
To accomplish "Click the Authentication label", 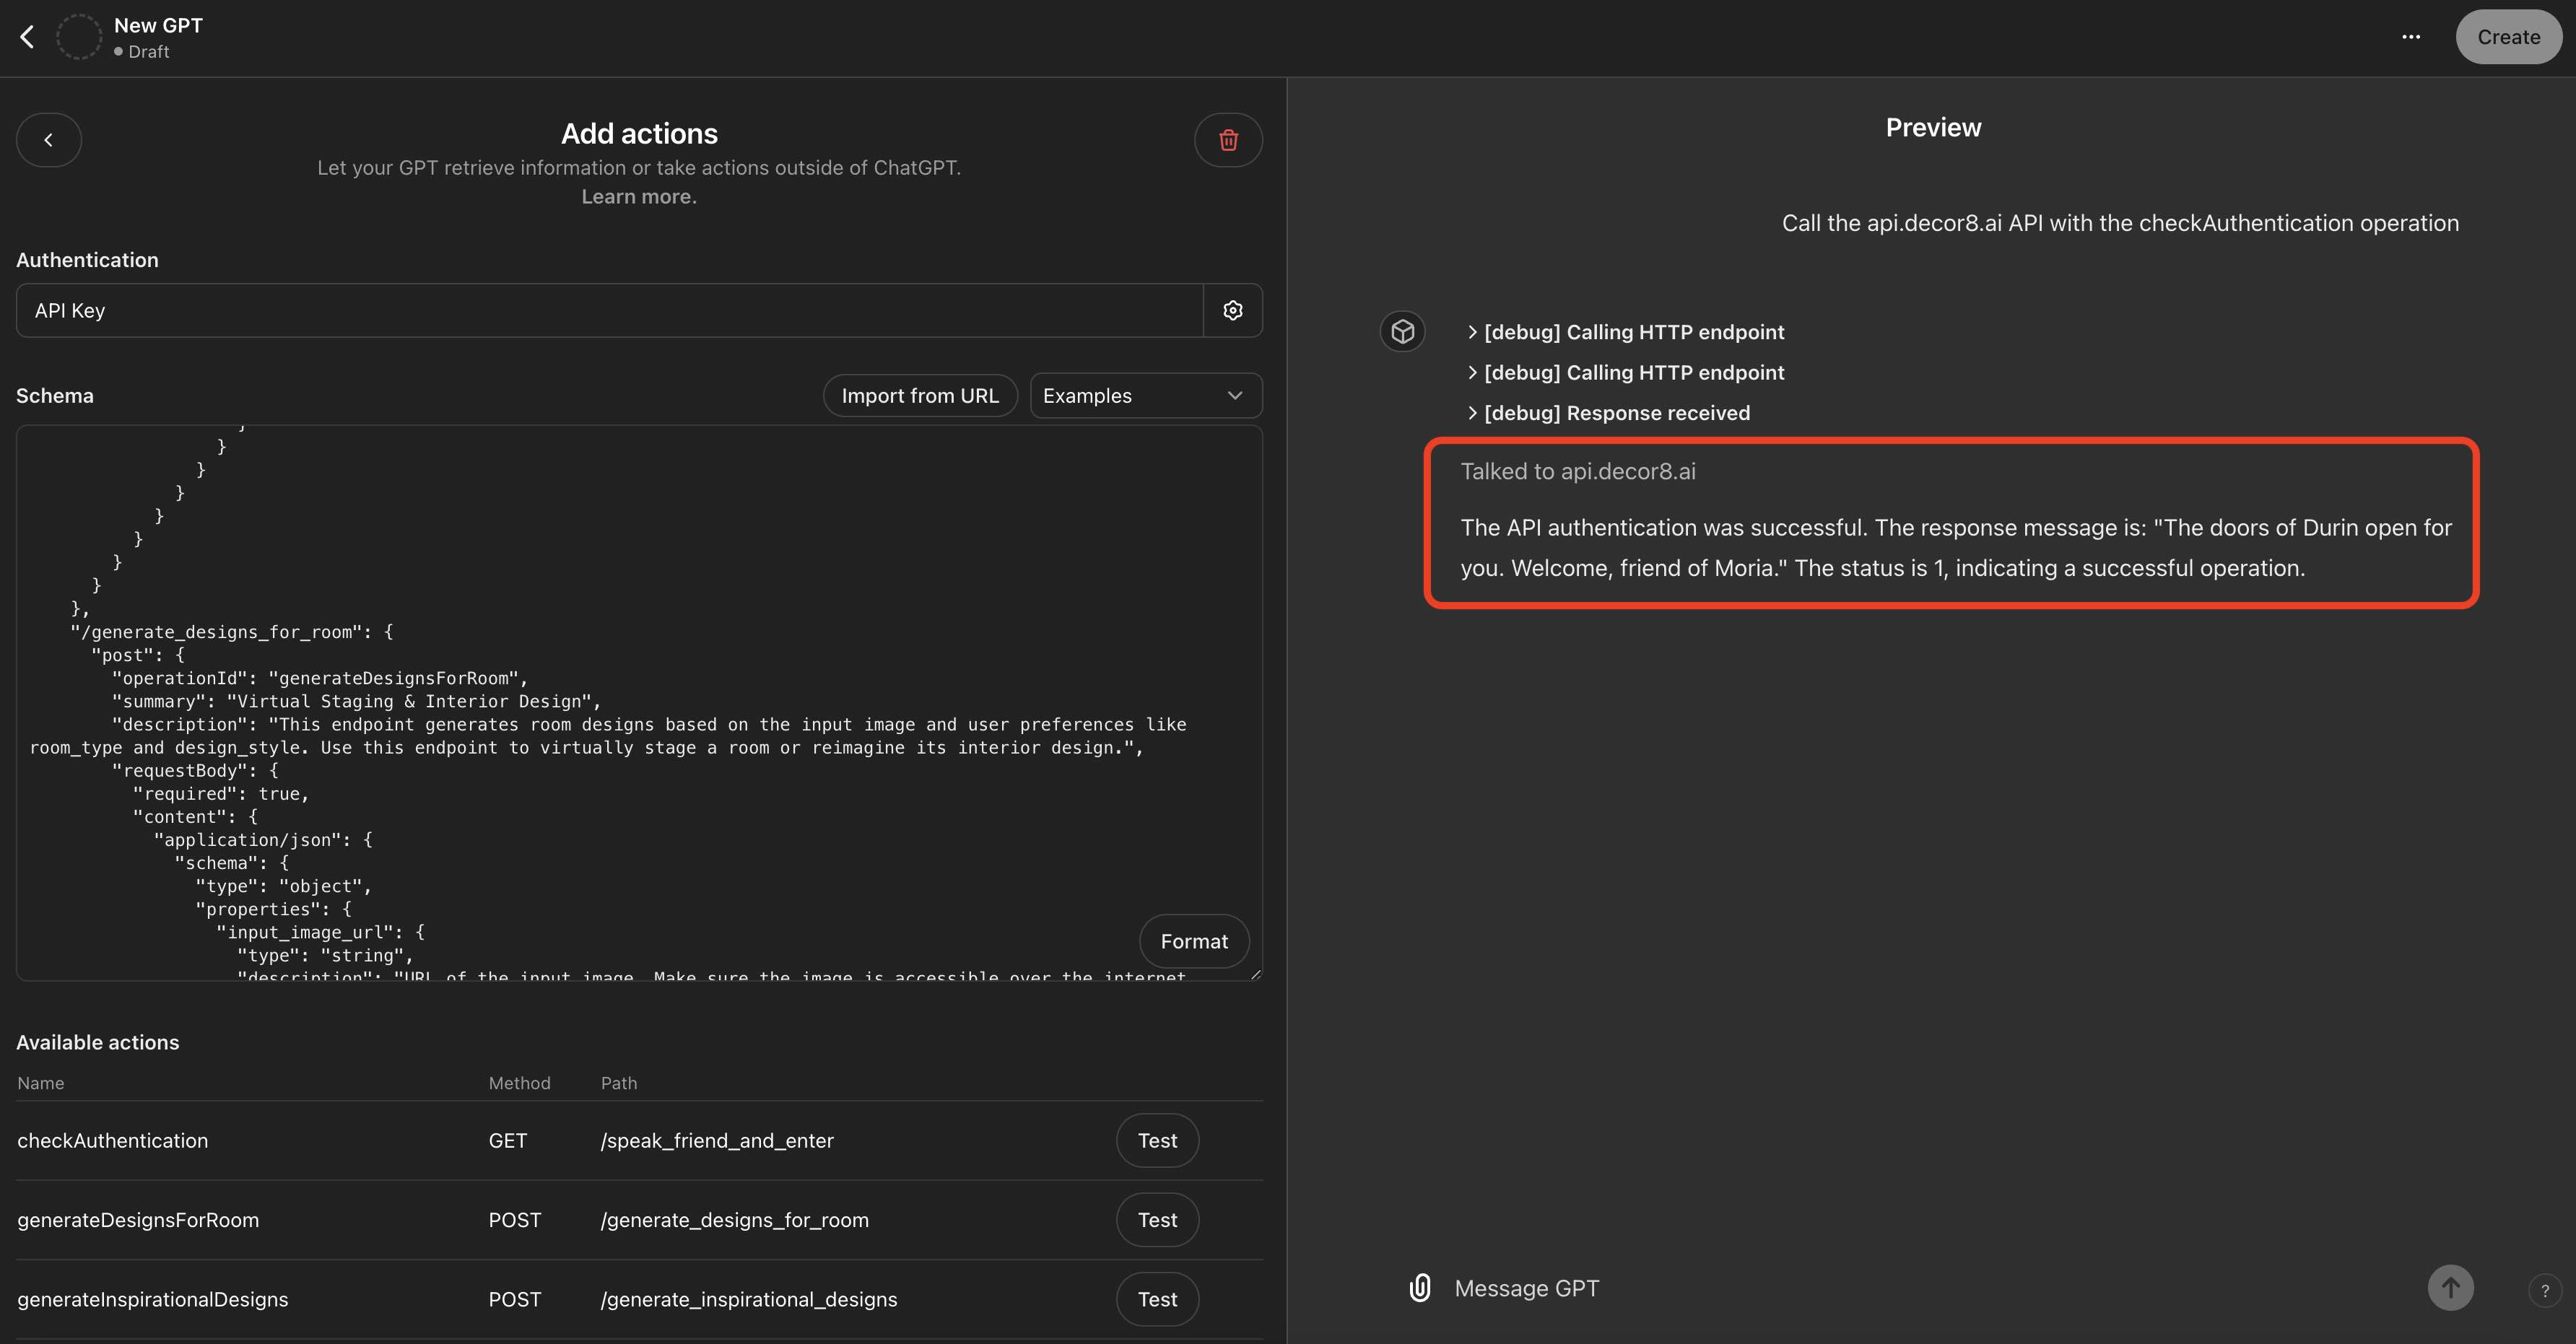I will [87, 260].
